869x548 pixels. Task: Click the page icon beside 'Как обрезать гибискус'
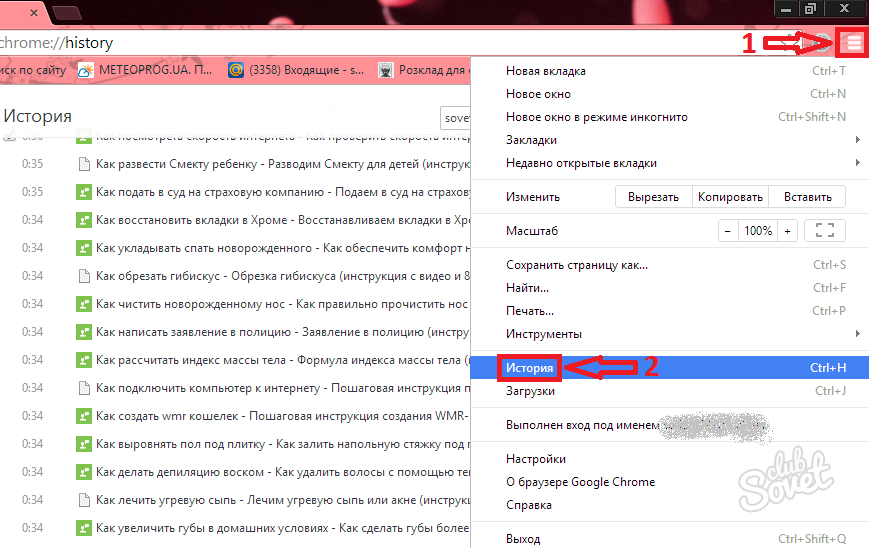point(84,275)
